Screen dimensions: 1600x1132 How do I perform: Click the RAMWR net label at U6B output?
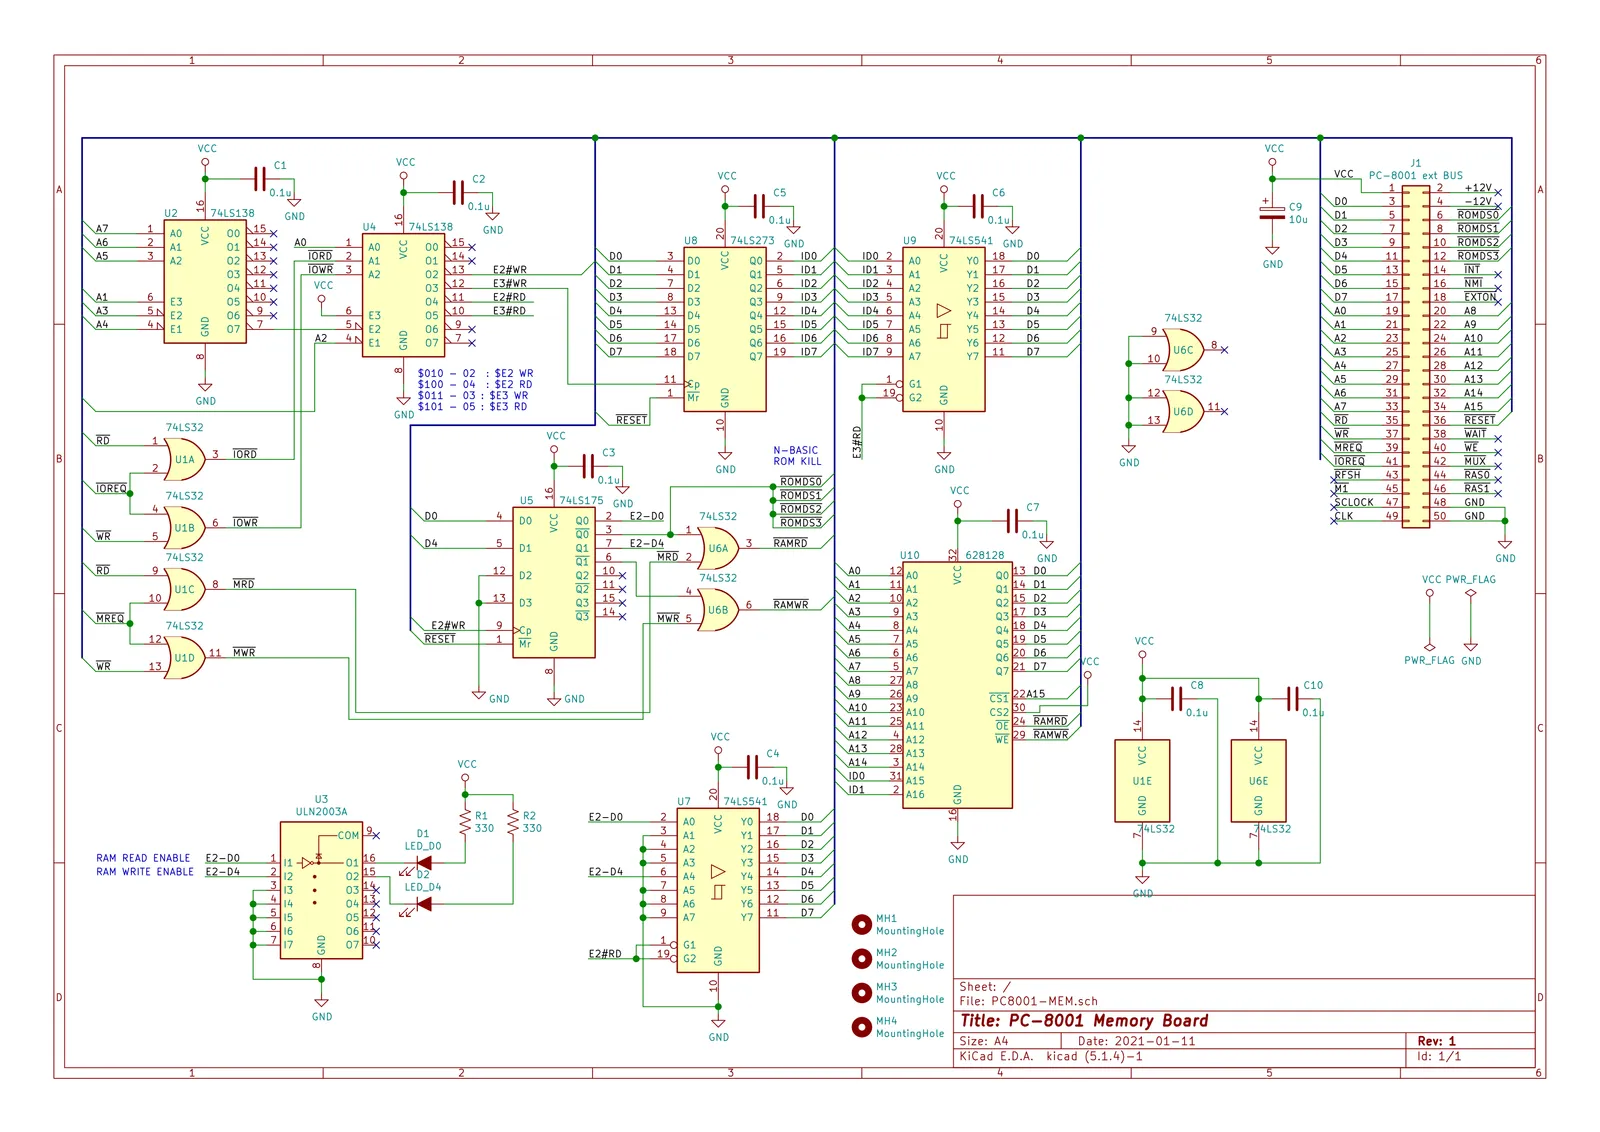(x=790, y=604)
